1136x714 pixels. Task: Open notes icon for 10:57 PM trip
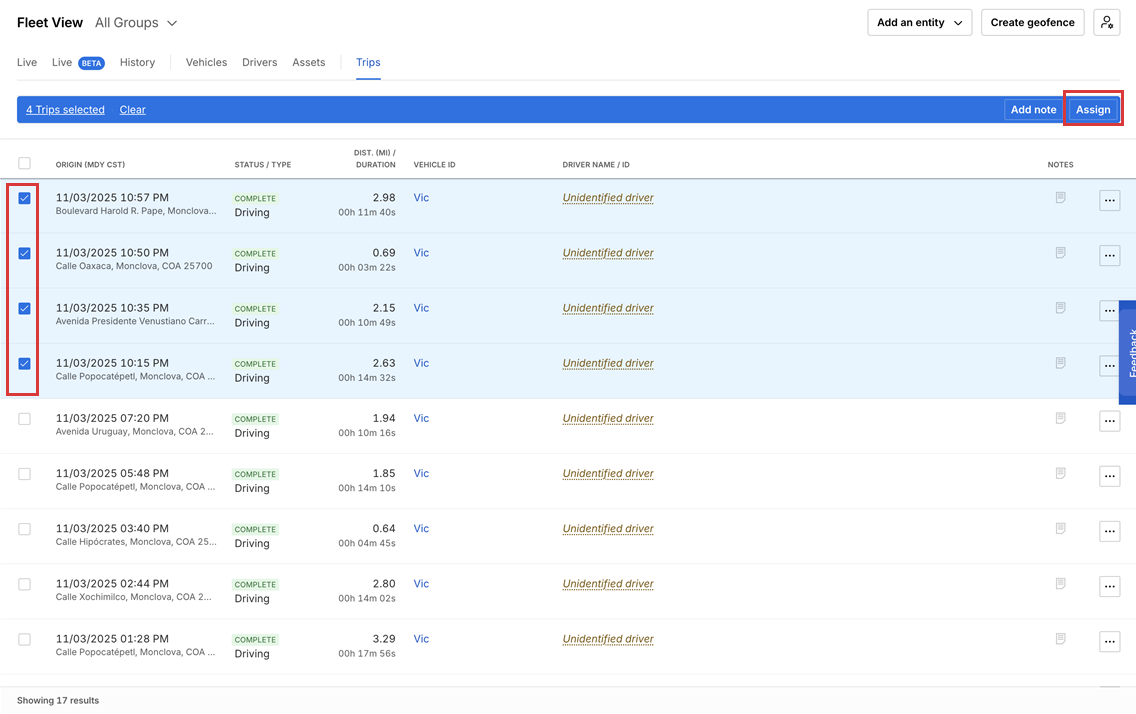coord(1060,198)
